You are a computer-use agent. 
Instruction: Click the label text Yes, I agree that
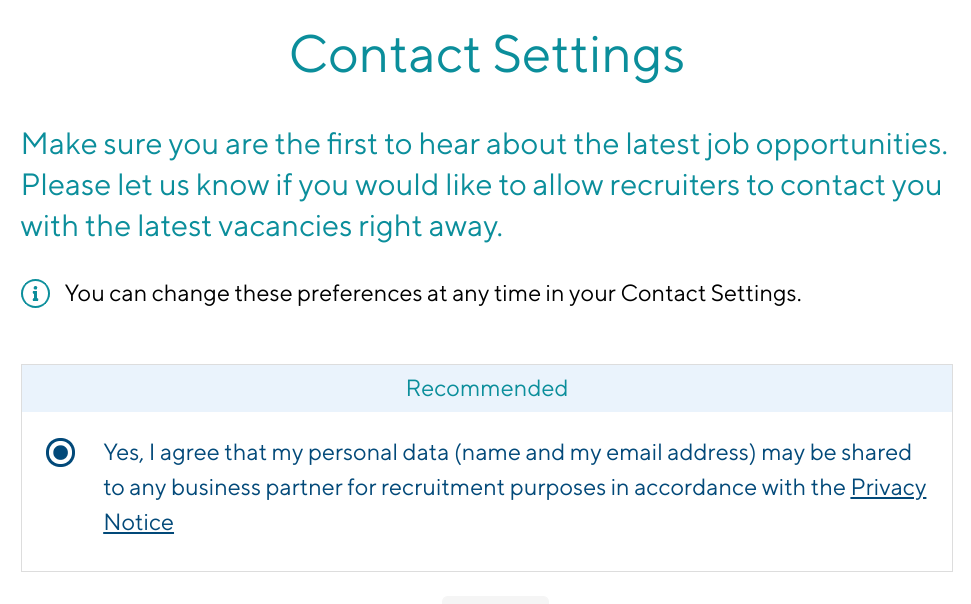point(183,453)
